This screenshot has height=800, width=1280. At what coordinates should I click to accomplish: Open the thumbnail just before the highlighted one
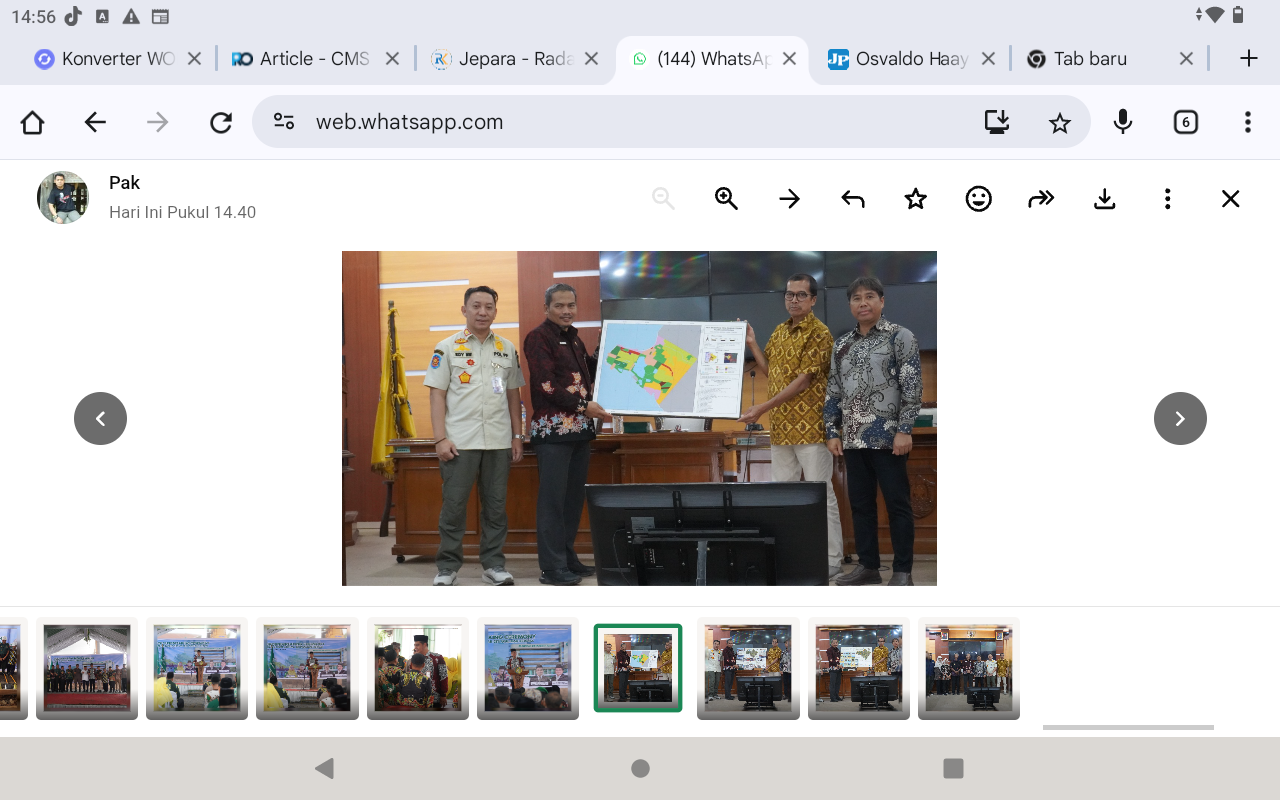(x=528, y=668)
